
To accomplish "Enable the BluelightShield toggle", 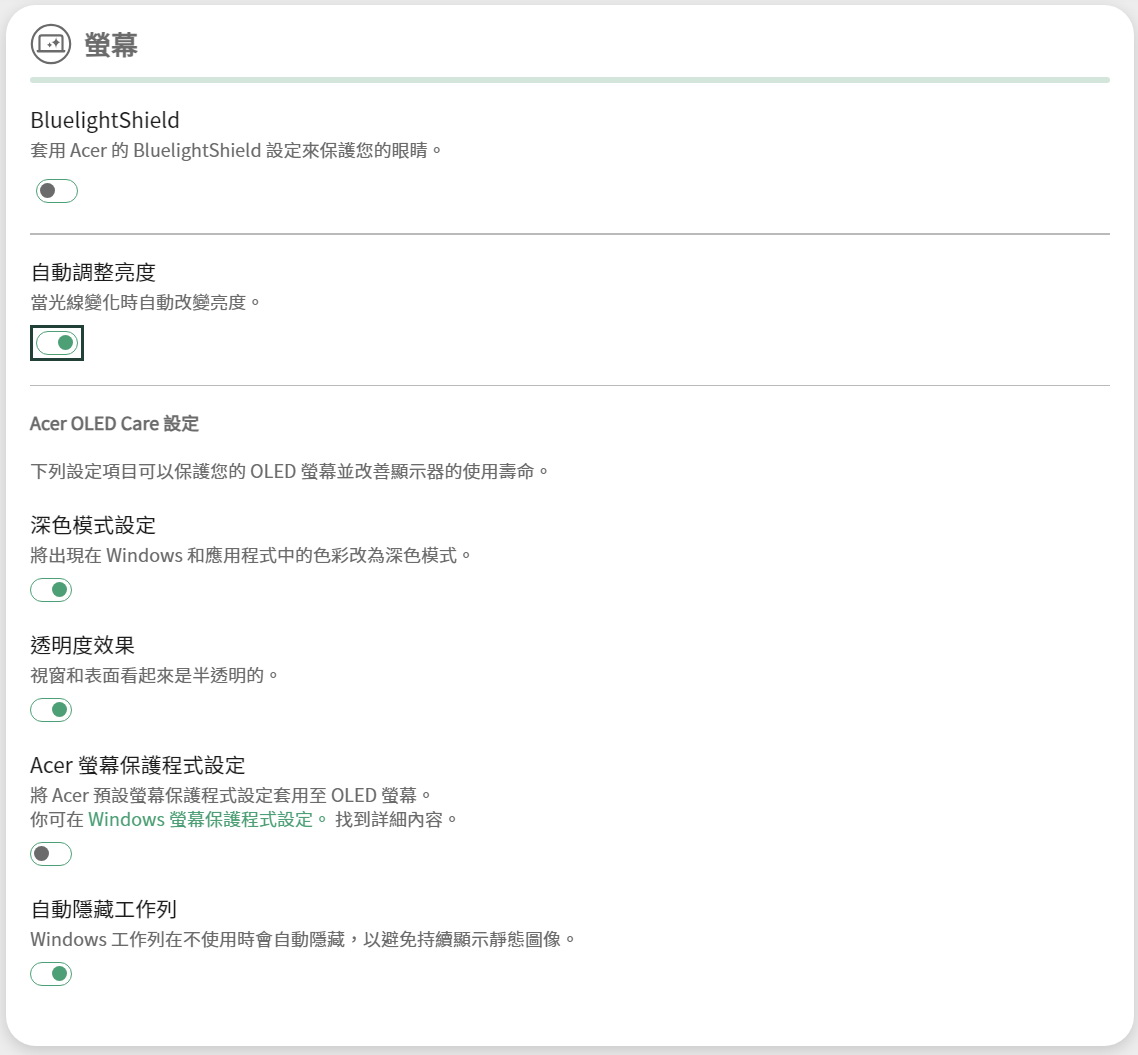I will coord(57,191).
